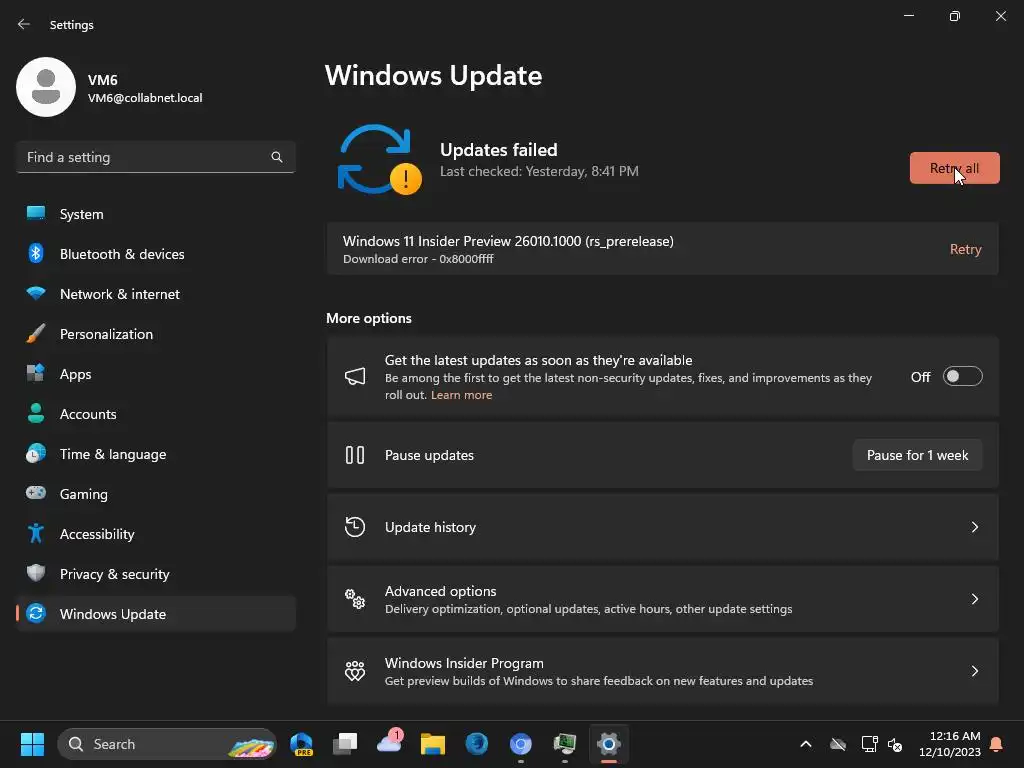Screen dimensions: 1024x768
Task: Click the Find a setting search field
Action: (155, 157)
